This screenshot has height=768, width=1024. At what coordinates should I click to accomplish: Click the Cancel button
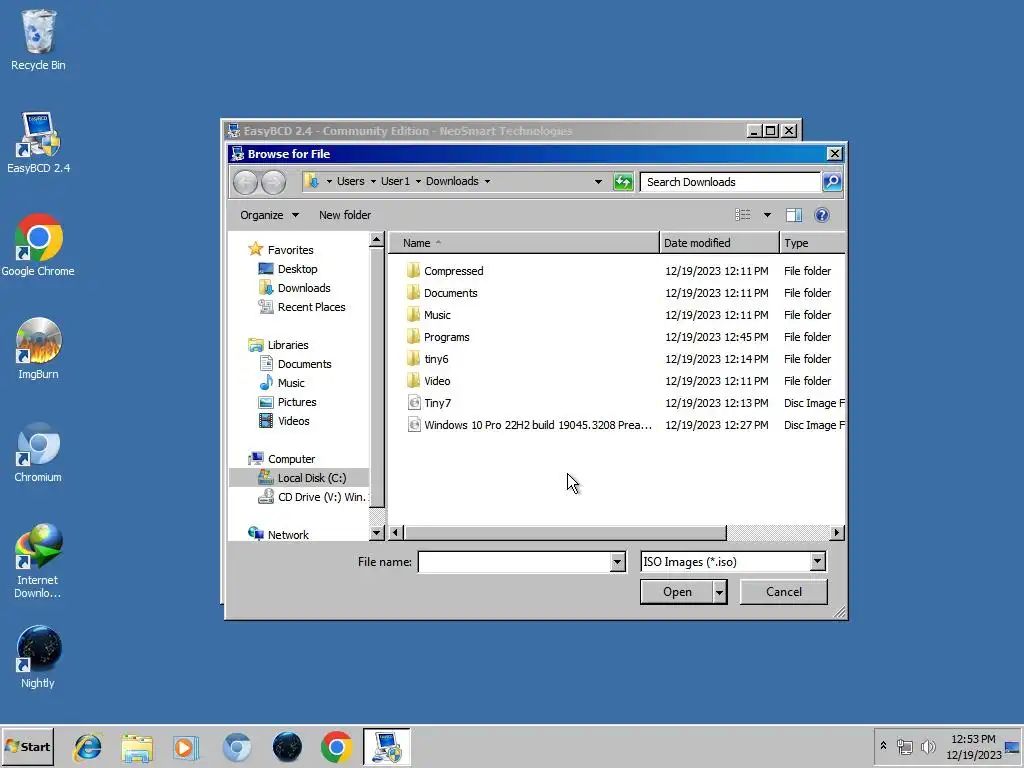tap(784, 592)
